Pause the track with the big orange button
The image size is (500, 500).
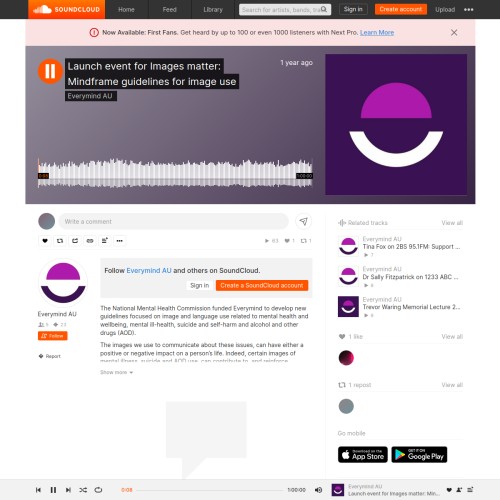(x=50, y=71)
